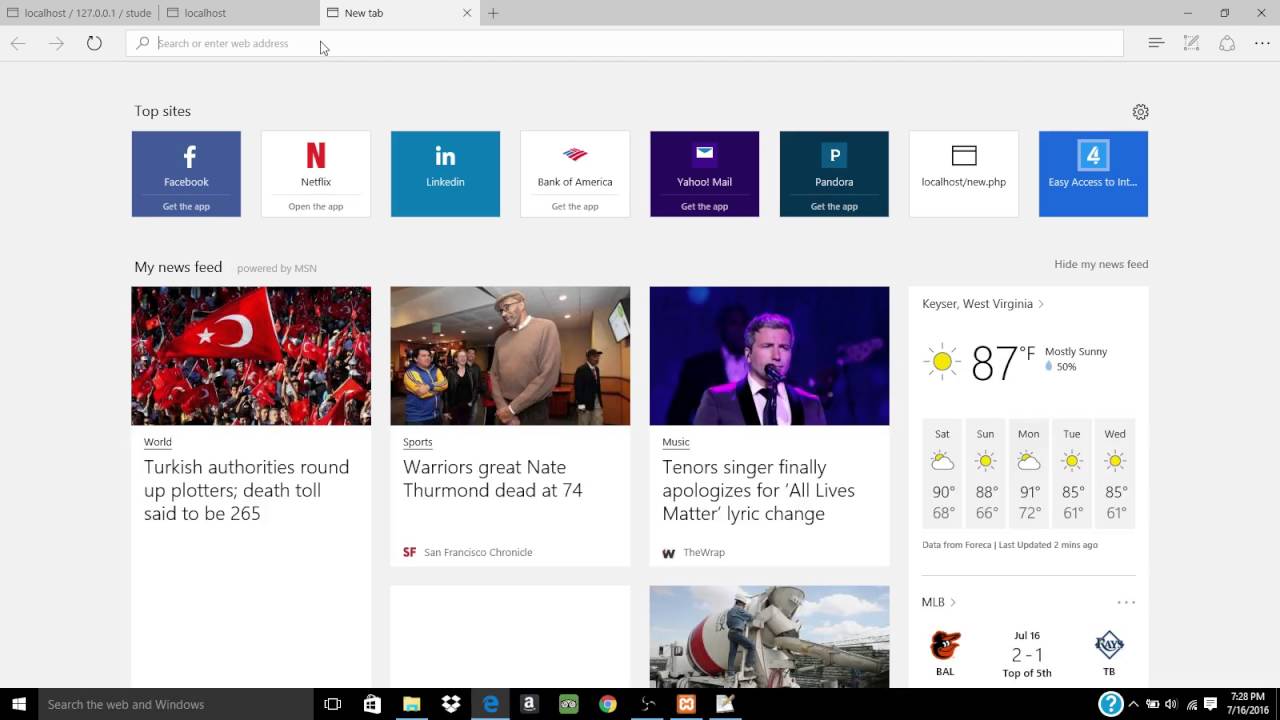Click the singer at microphone photo
1280x720 pixels.
click(x=769, y=356)
